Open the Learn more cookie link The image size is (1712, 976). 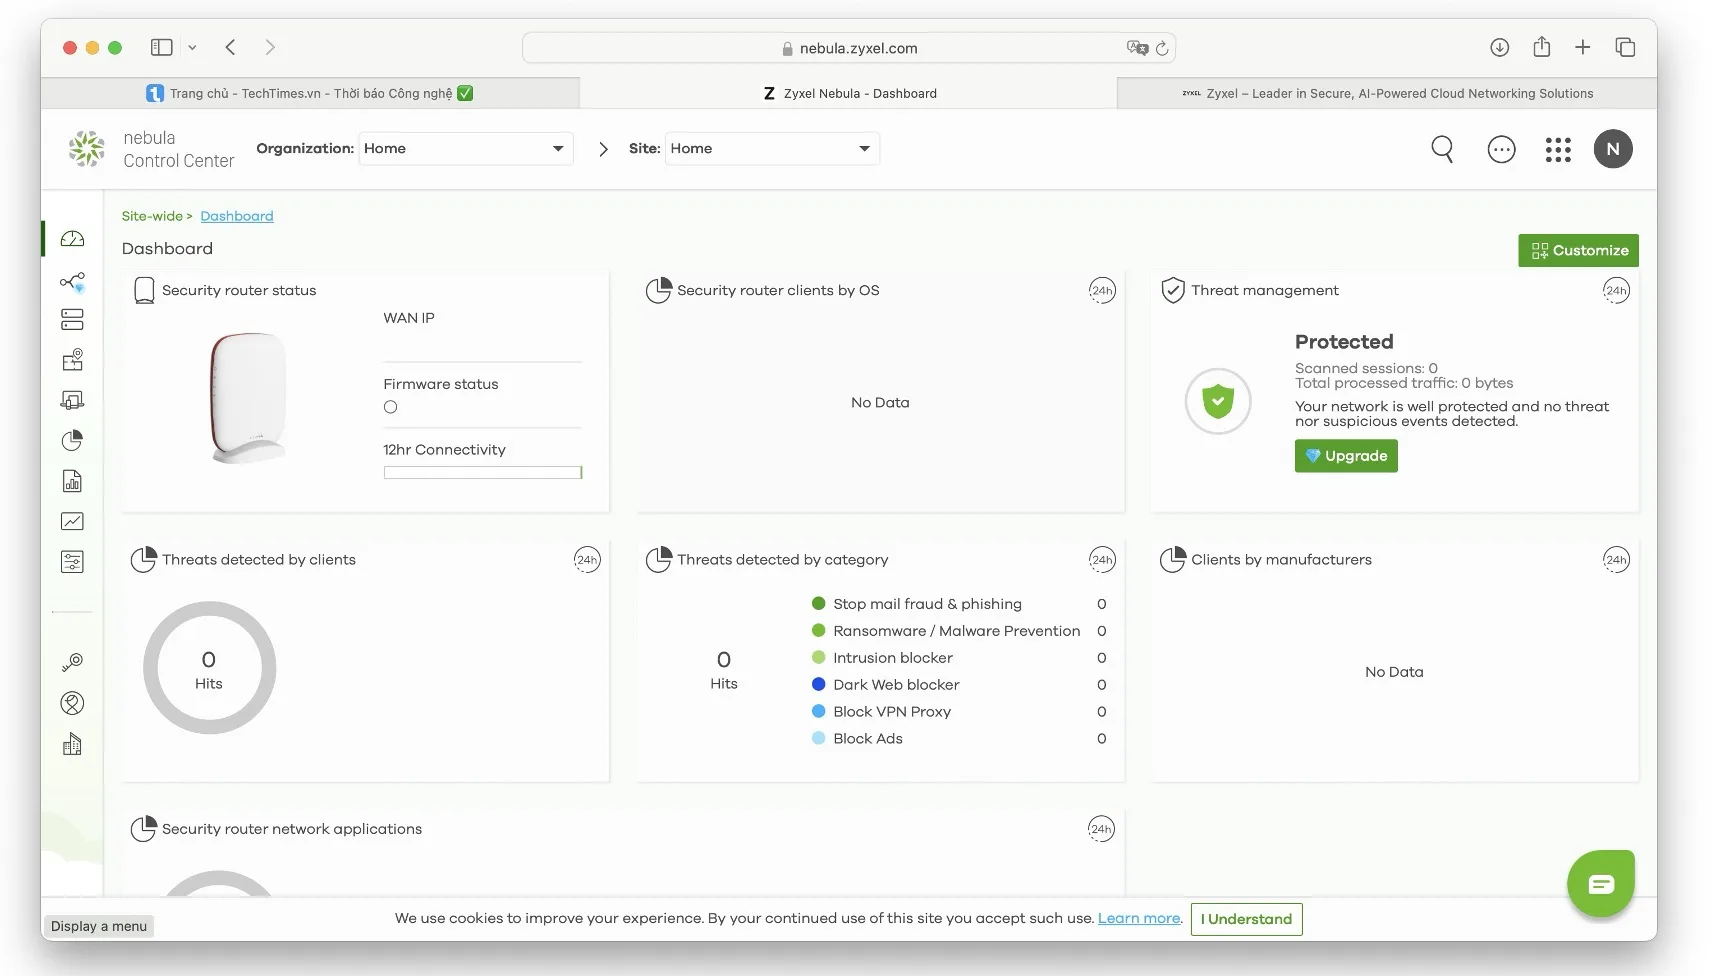(1139, 918)
